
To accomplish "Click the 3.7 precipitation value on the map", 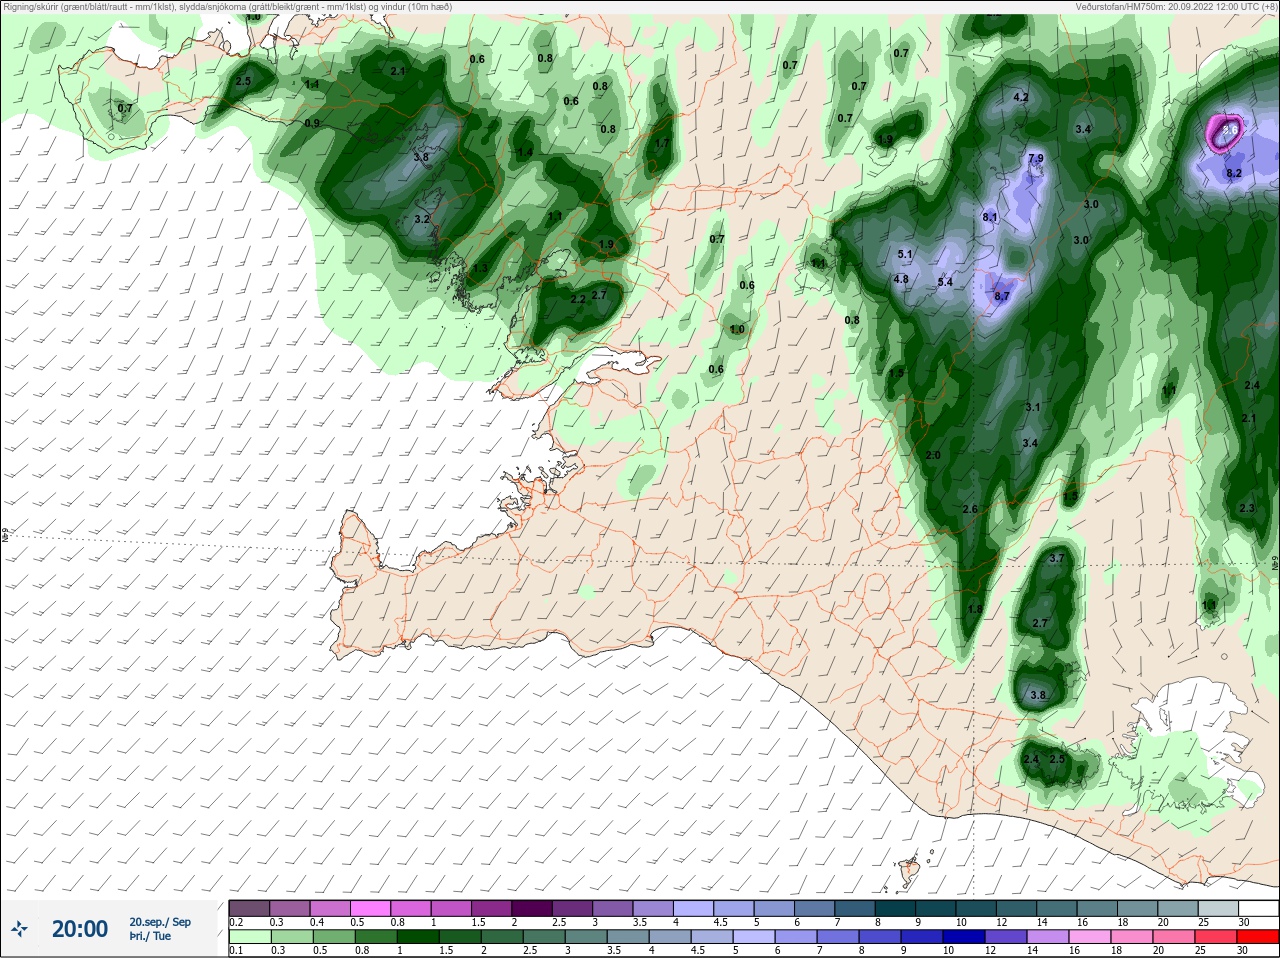I will (x=1057, y=558).
